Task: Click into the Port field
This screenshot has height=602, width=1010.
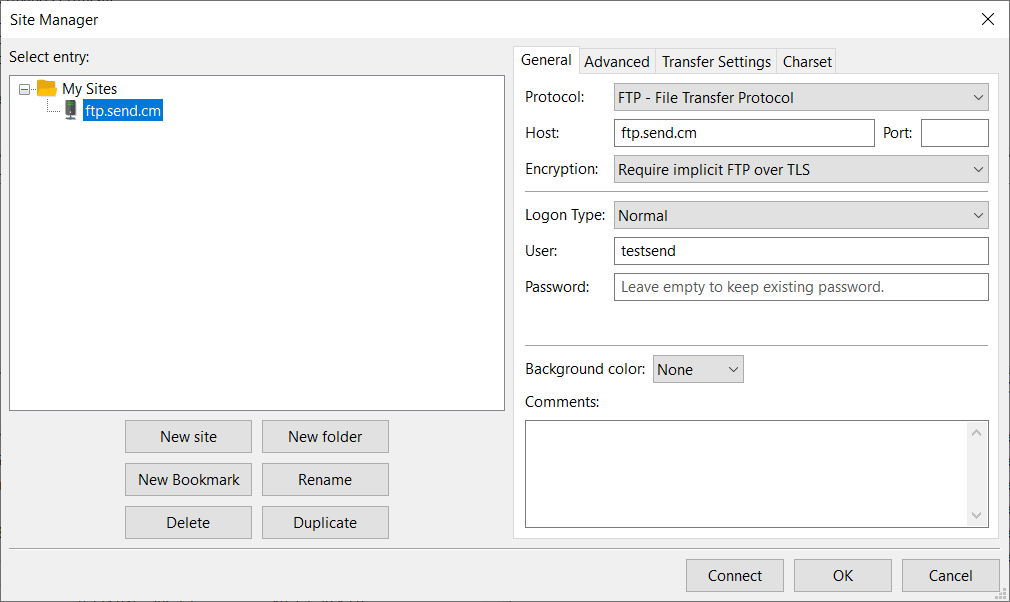Action: pyautogui.click(x=955, y=133)
